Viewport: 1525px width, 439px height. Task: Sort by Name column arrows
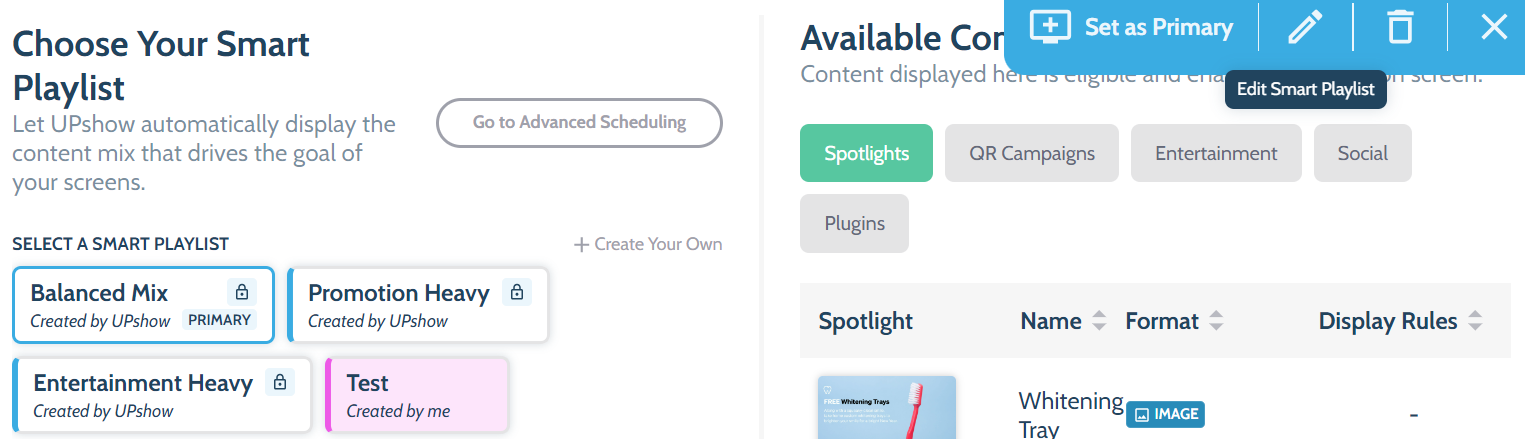click(x=1099, y=321)
